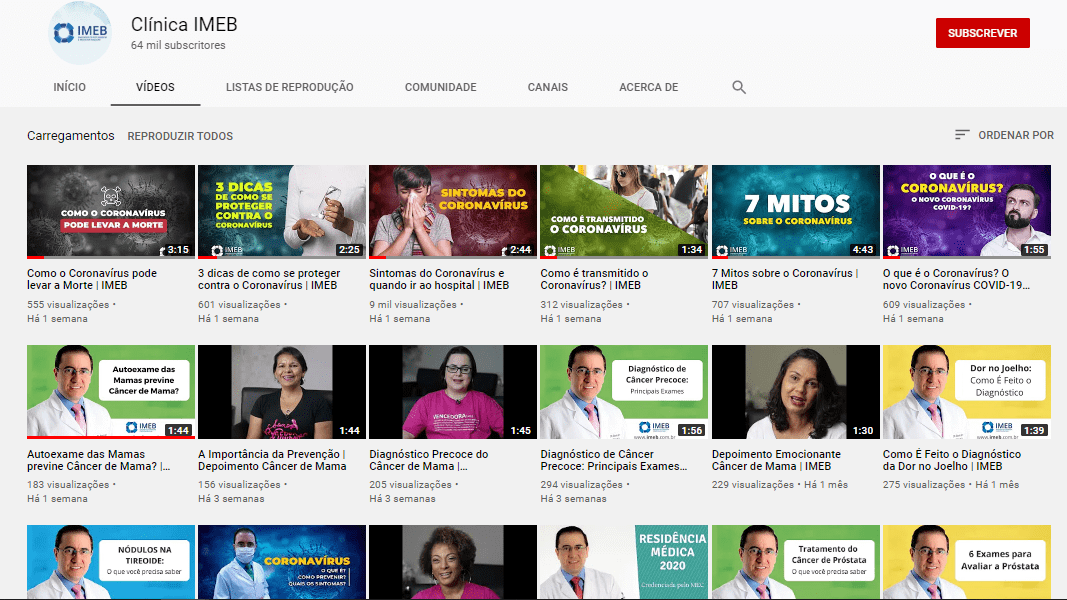
Task: Open the CANAIS tab
Action: [548, 87]
